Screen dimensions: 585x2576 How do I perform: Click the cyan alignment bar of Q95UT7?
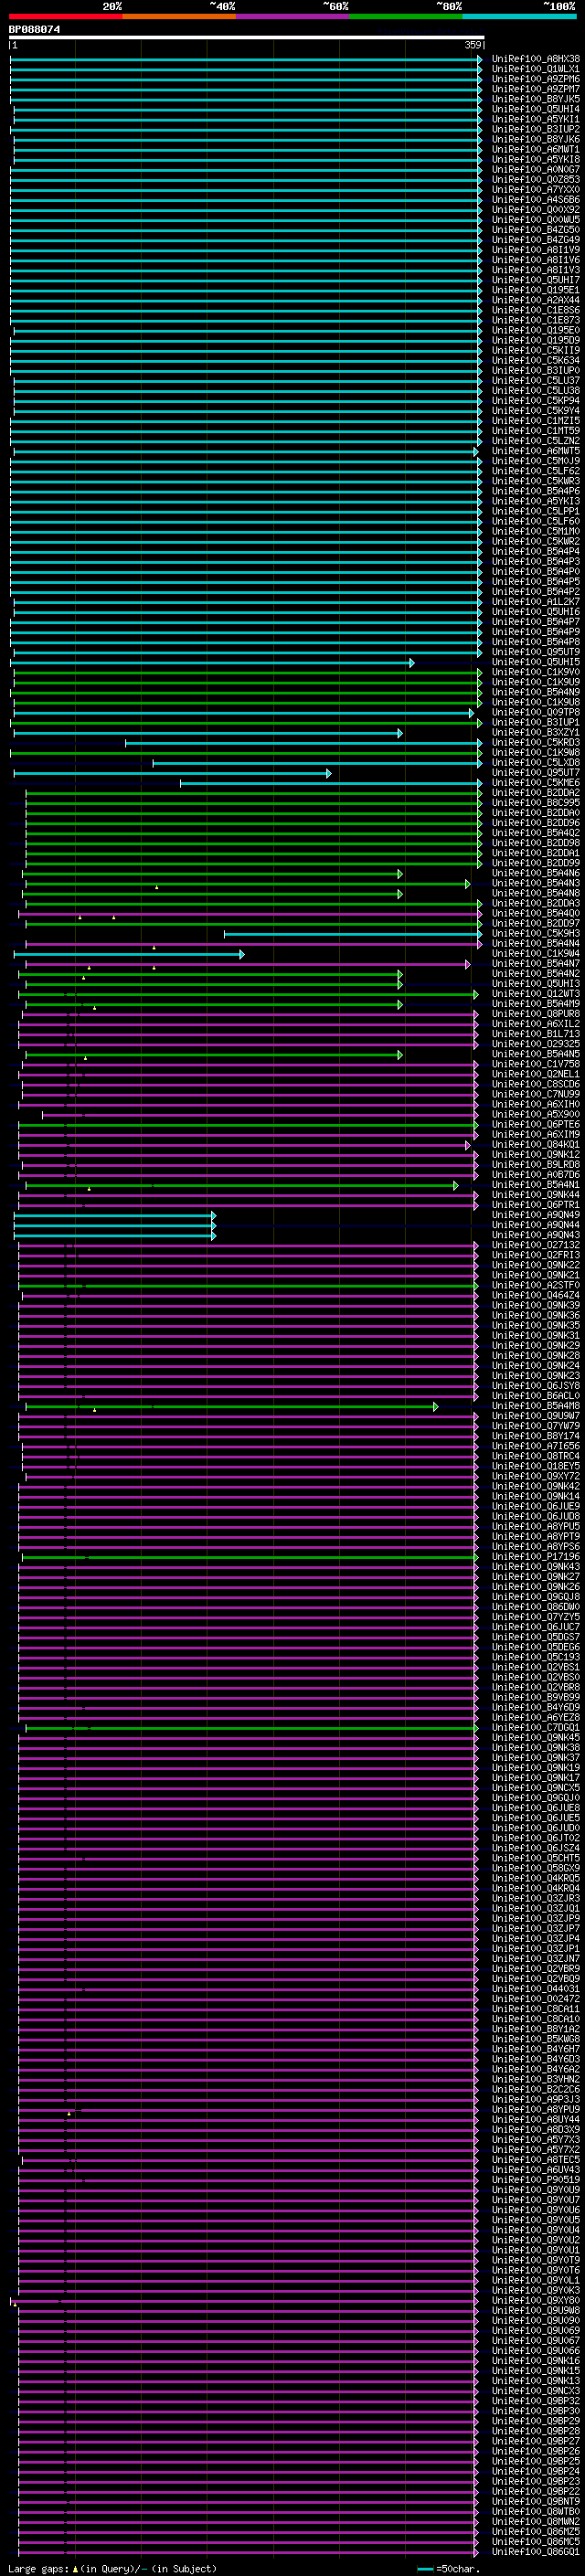tap(172, 773)
